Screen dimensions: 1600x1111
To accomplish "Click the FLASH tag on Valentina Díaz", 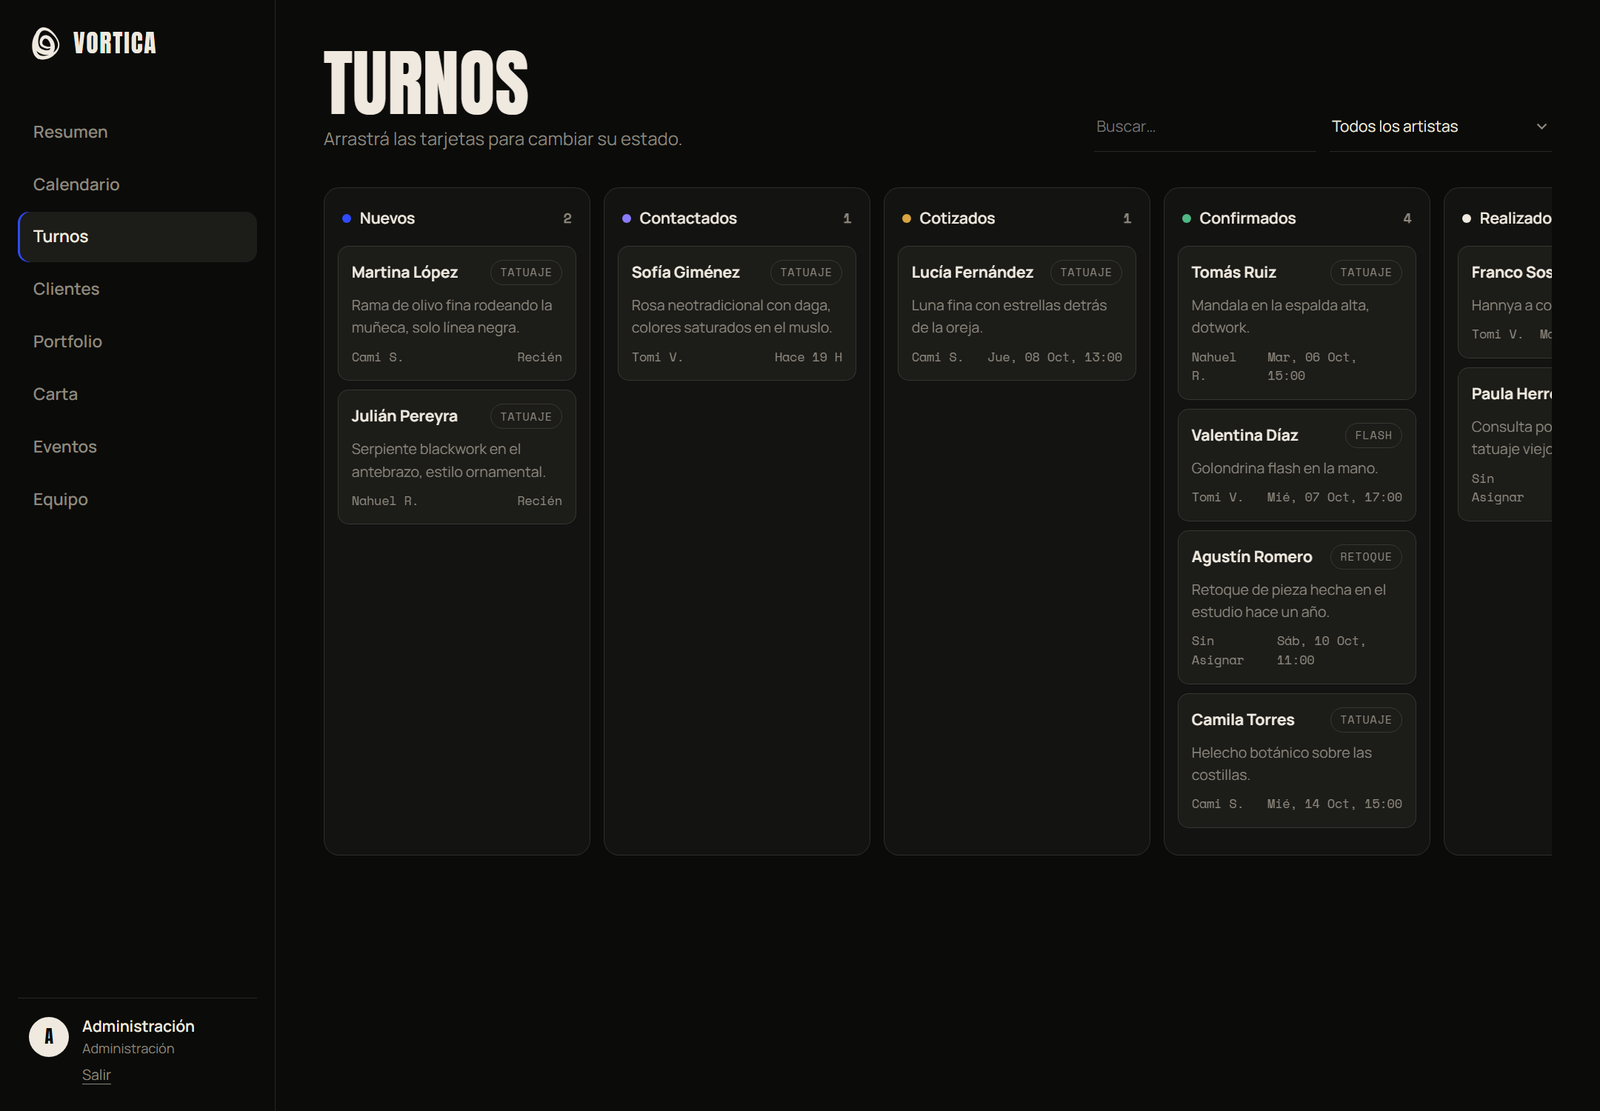I will click(1373, 435).
